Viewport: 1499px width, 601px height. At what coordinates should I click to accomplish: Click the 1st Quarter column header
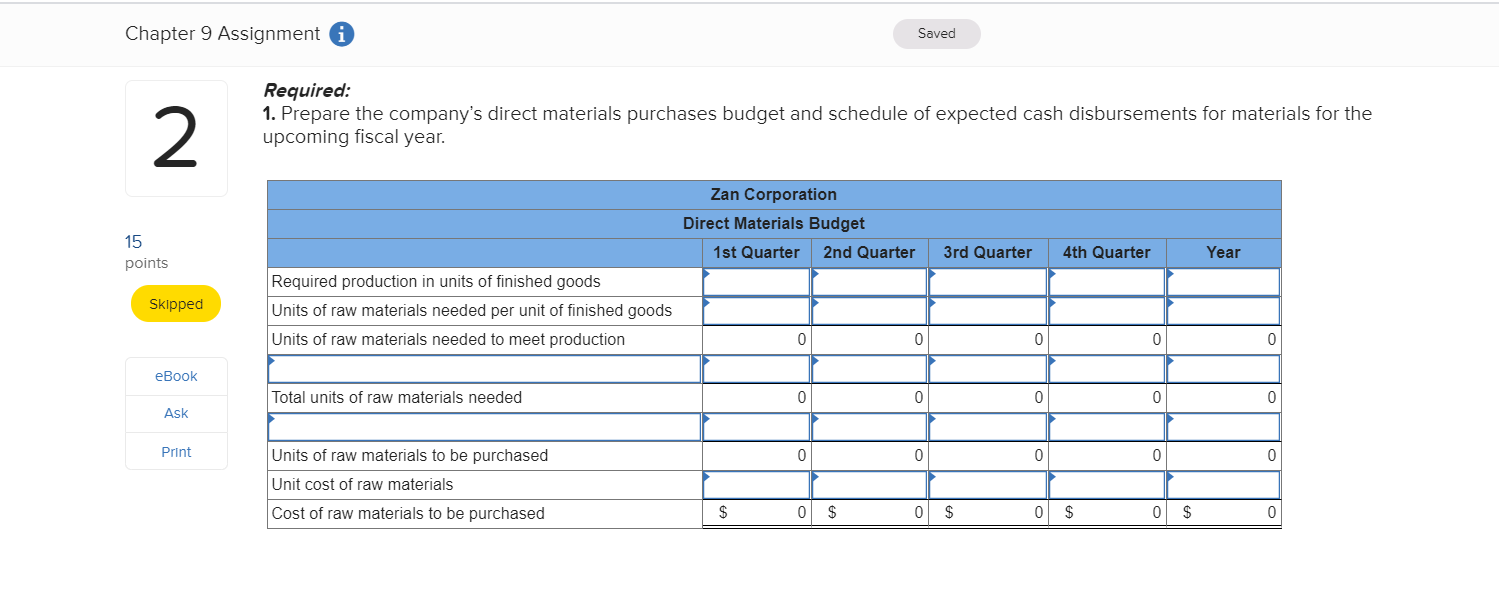coord(756,253)
